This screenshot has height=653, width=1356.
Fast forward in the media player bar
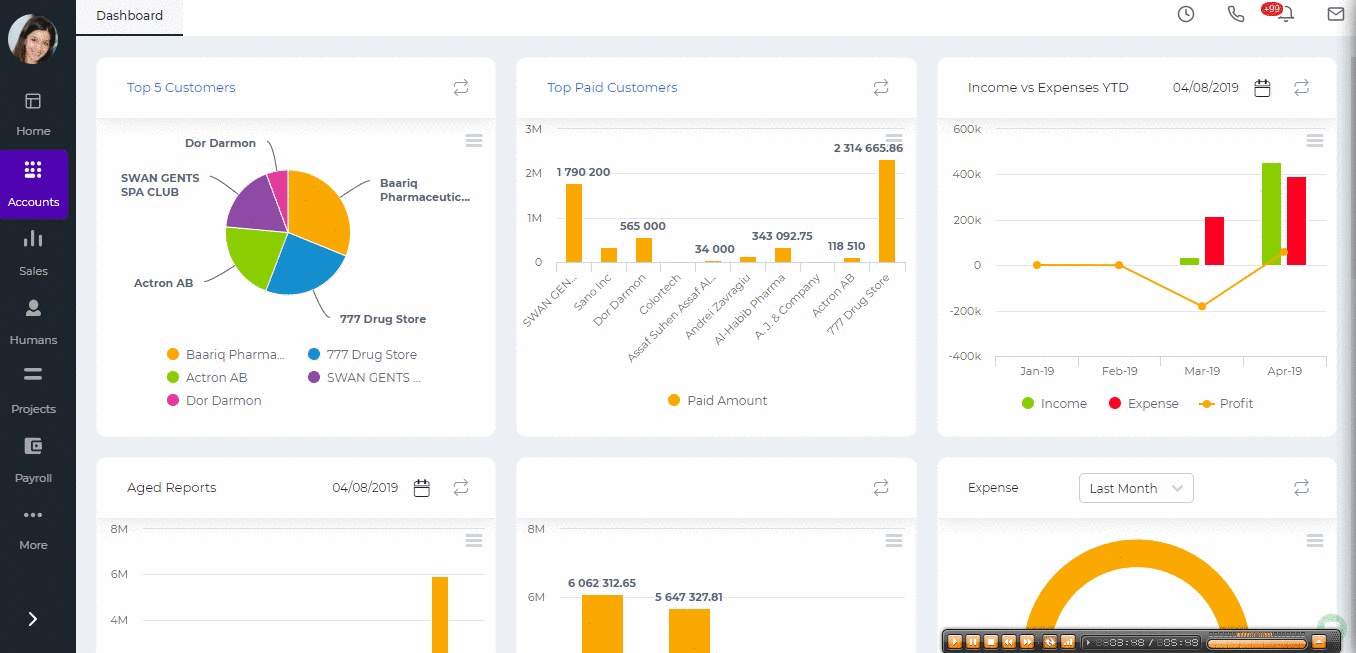(1029, 641)
